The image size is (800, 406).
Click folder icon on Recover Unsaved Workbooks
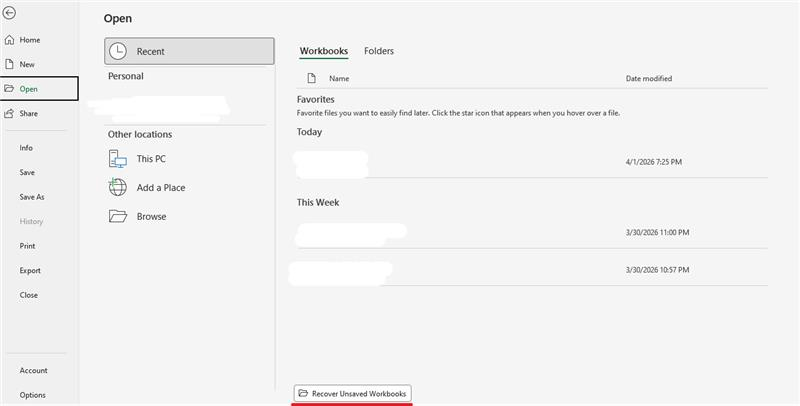point(303,393)
